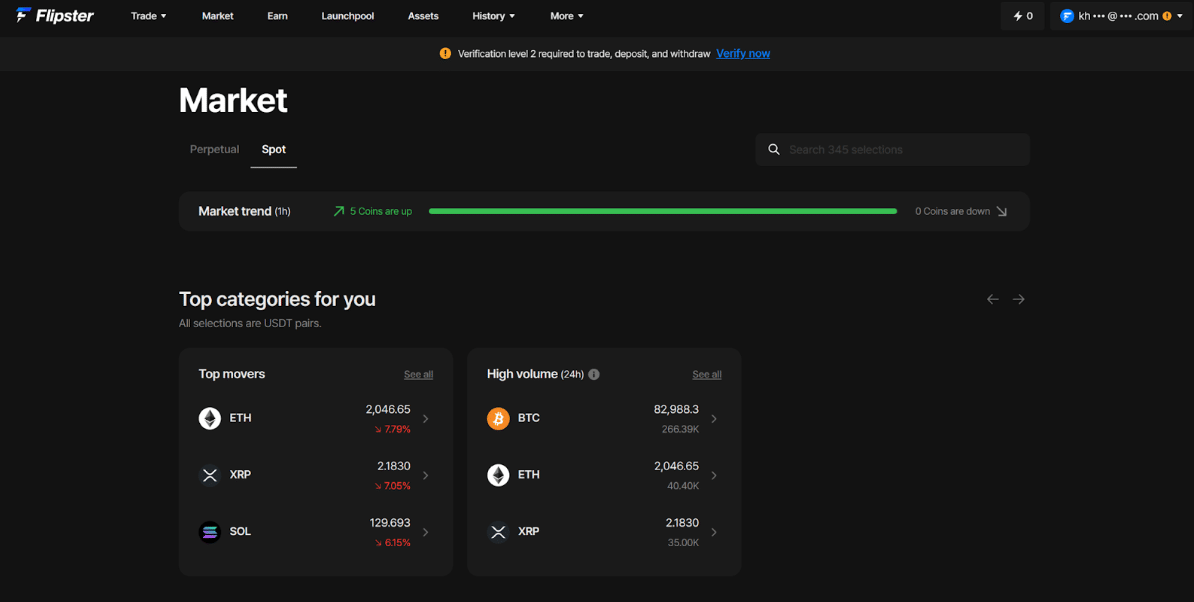
Task: Select the Spot tab
Action: 273,149
